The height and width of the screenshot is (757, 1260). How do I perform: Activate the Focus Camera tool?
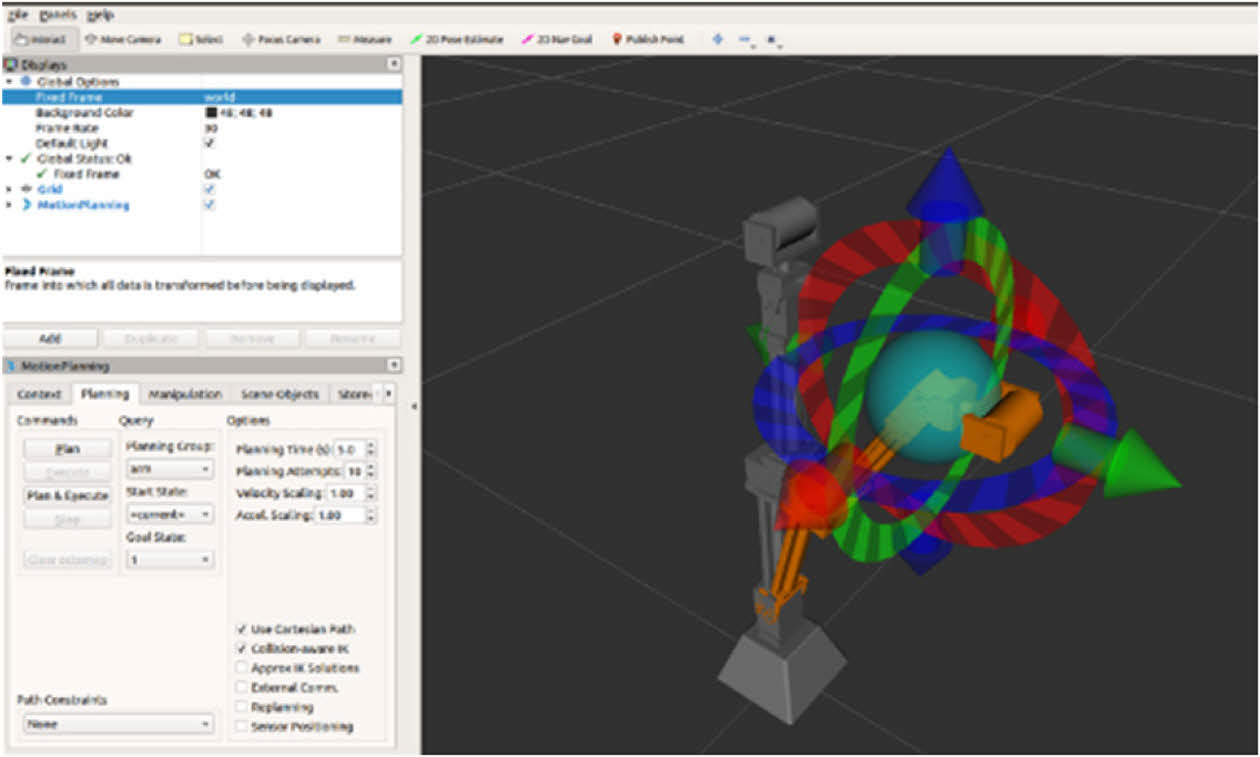281,39
